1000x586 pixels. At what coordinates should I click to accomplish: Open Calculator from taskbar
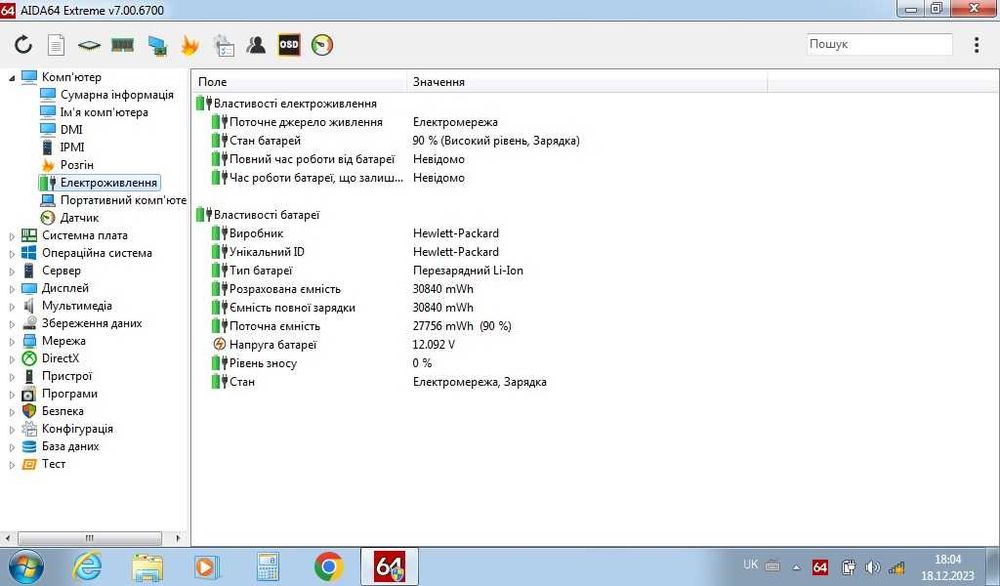point(267,567)
